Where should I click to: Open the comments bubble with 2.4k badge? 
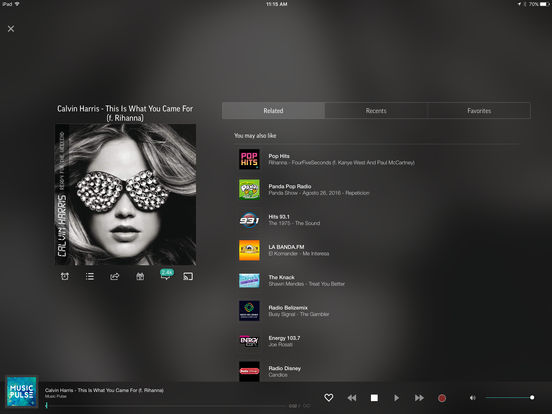166,275
